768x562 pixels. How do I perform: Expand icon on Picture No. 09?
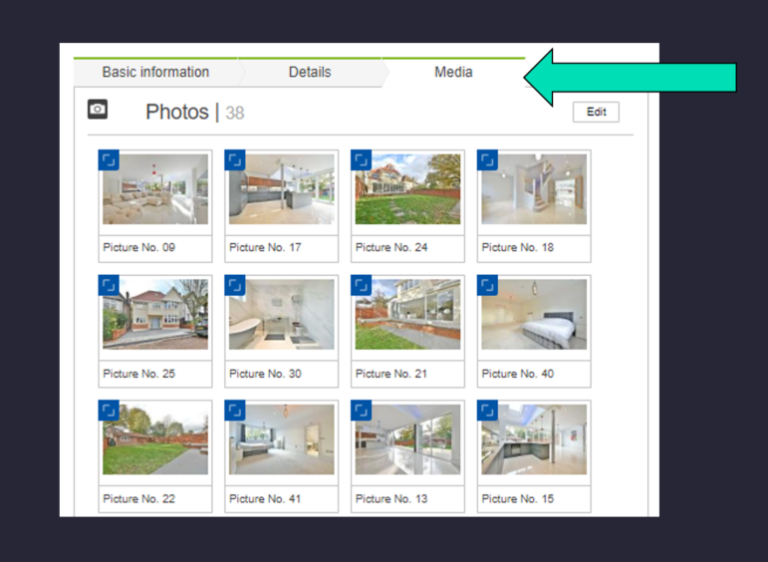pos(109,160)
